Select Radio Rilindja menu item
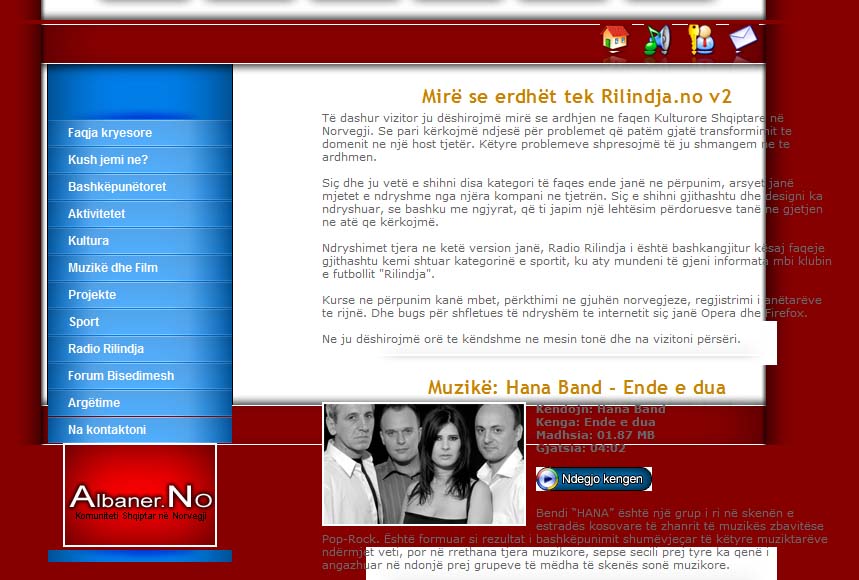Screen dimensions: 859x580 140,348
